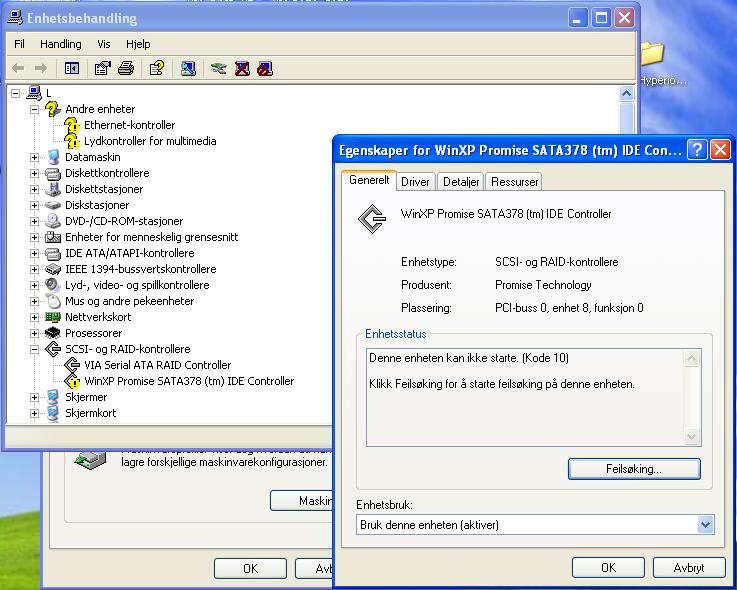Image resolution: width=737 pixels, height=590 pixels.
Task: Click the Skjermkort category icon
Action: coord(53,413)
